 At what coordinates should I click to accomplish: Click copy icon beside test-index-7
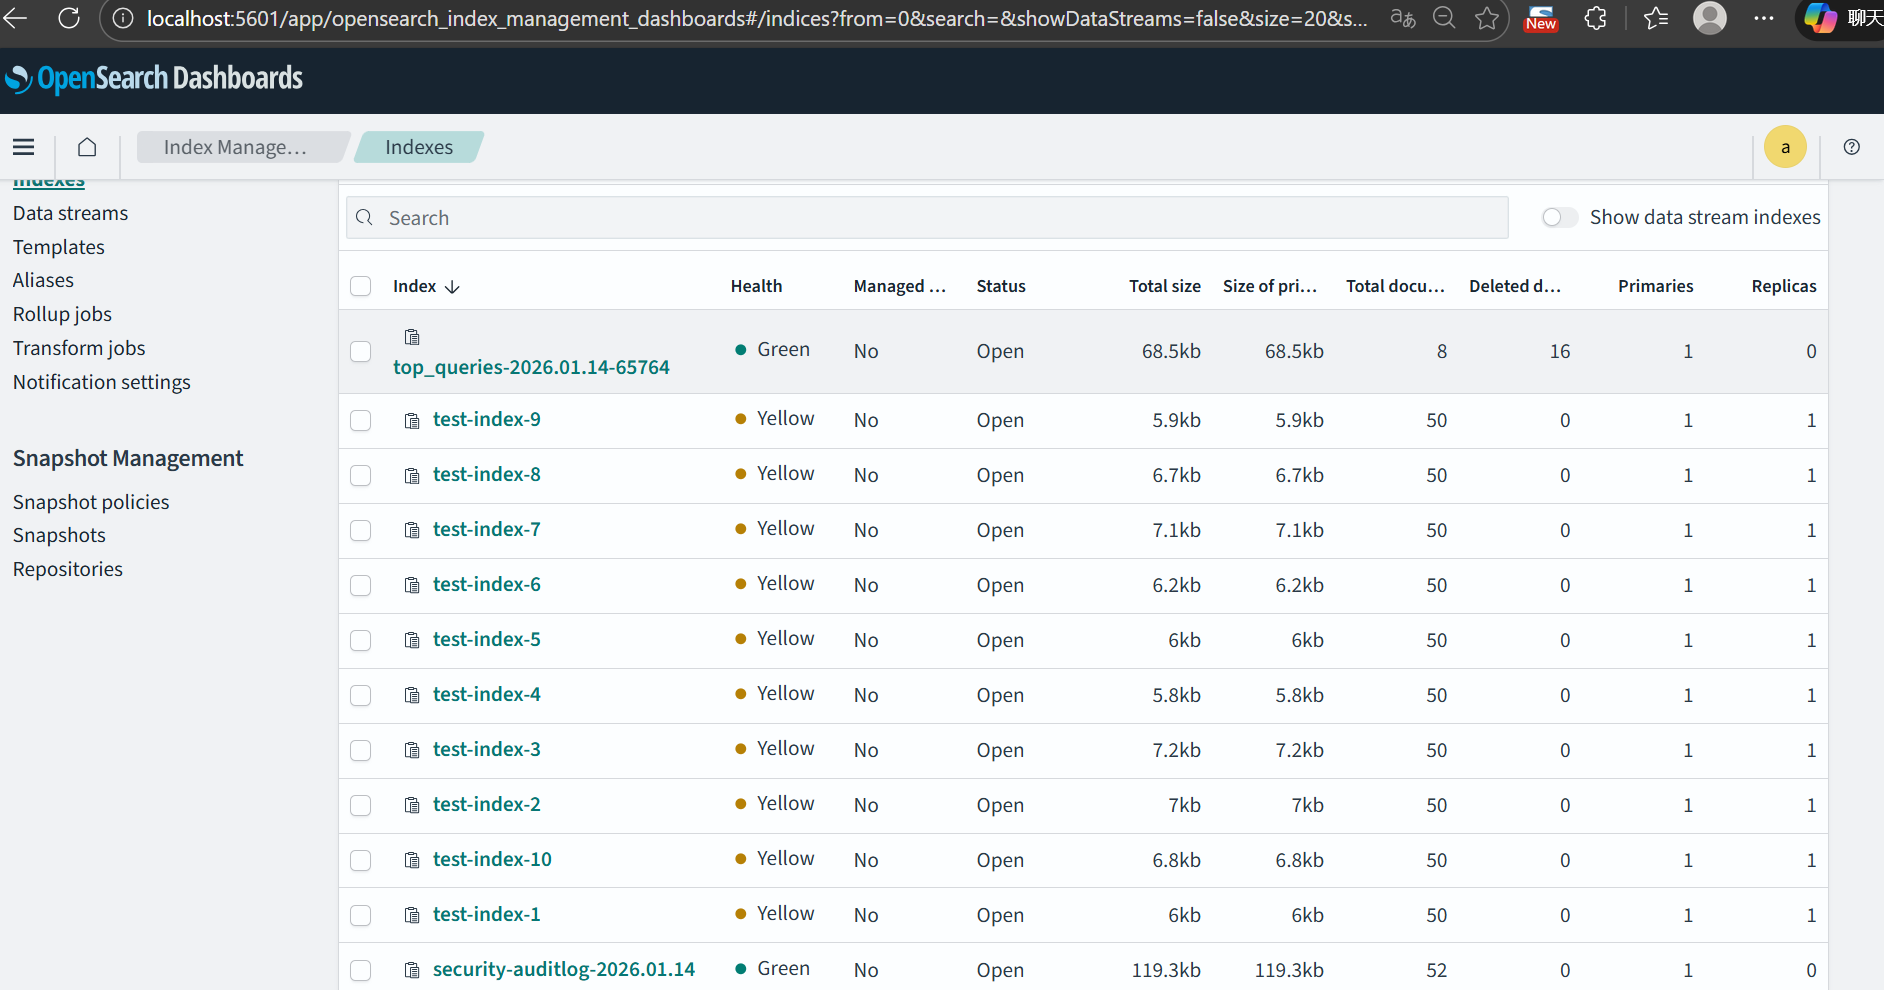[x=412, y=531]
